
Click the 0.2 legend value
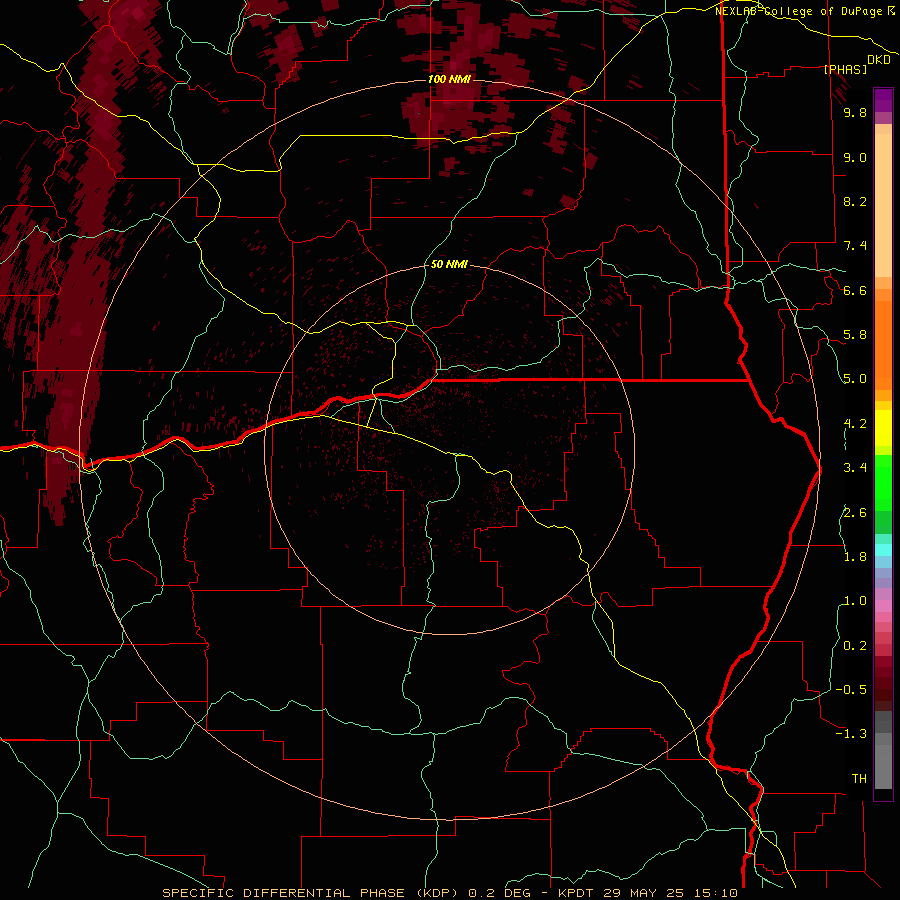[x=855, y=646]
